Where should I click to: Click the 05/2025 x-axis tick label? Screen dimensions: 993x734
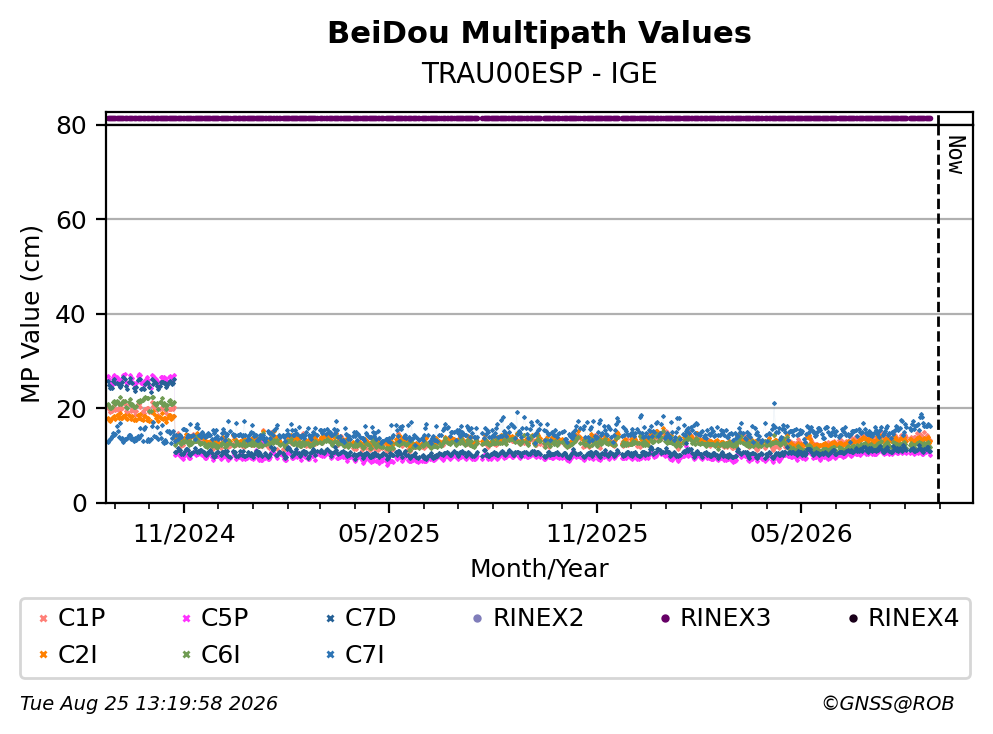pos(388,534)
